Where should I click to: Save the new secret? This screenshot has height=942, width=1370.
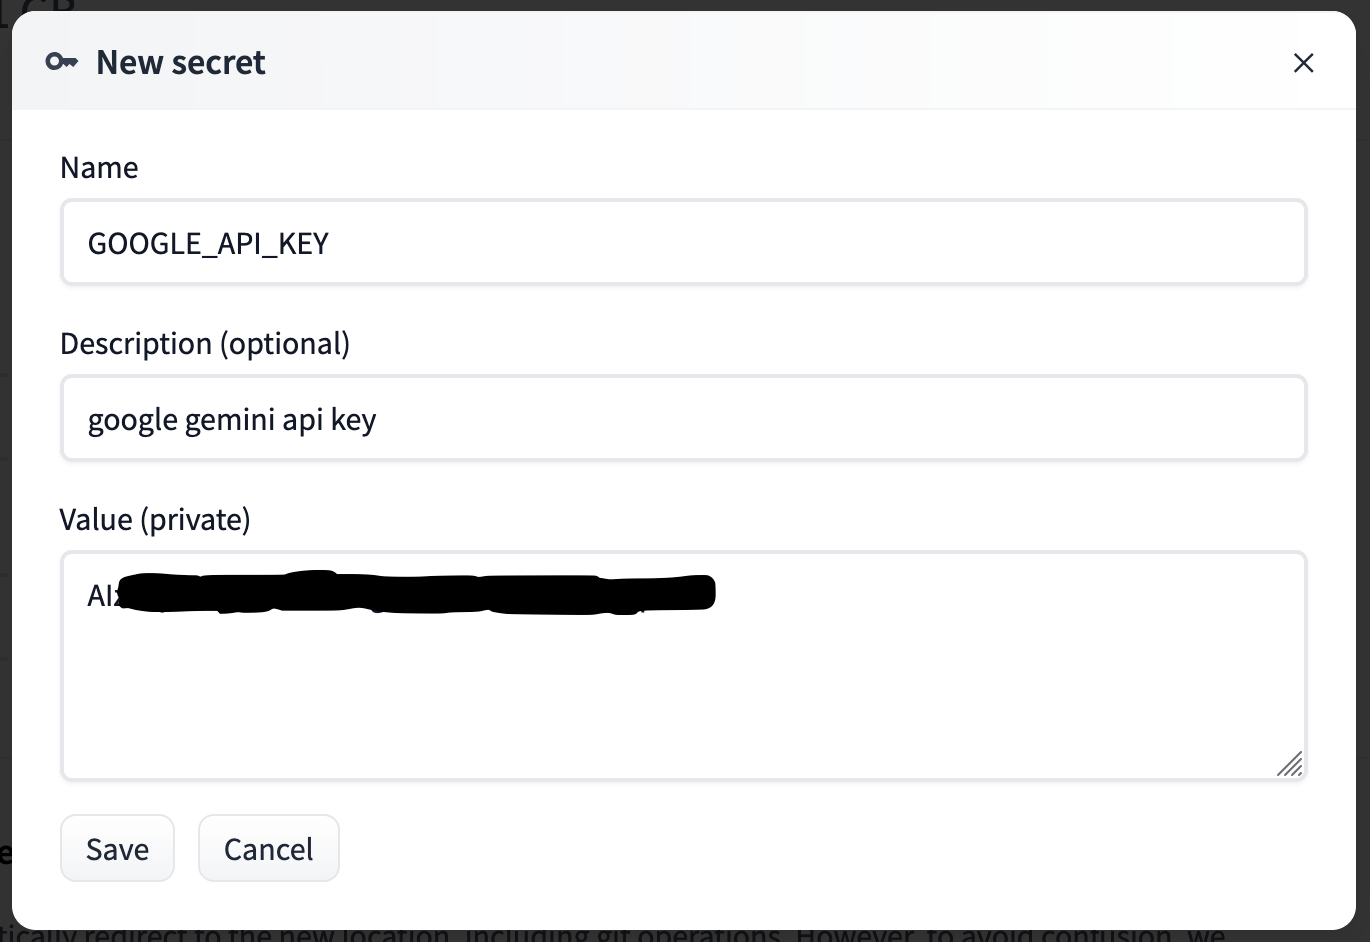point(117,848)
